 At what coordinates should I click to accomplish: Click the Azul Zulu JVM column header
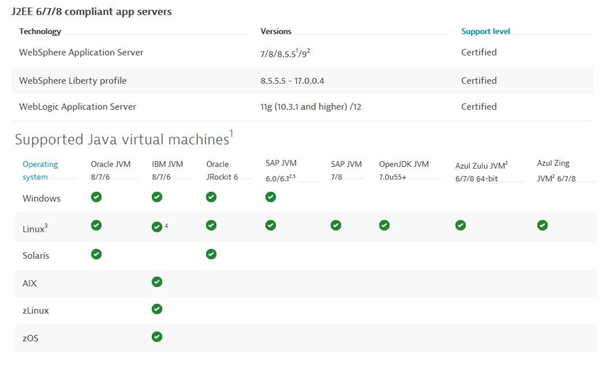(481, 172)
